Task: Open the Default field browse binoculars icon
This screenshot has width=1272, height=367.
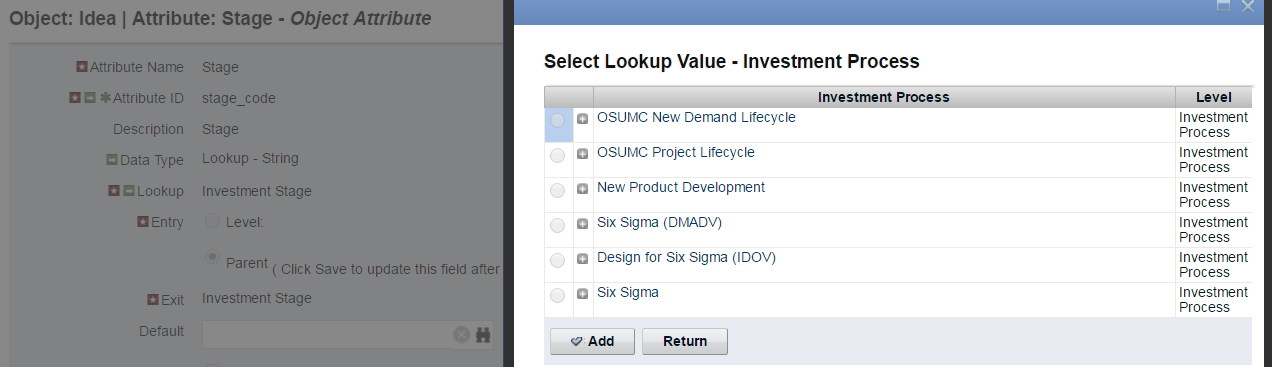Action: click(483, 335)
